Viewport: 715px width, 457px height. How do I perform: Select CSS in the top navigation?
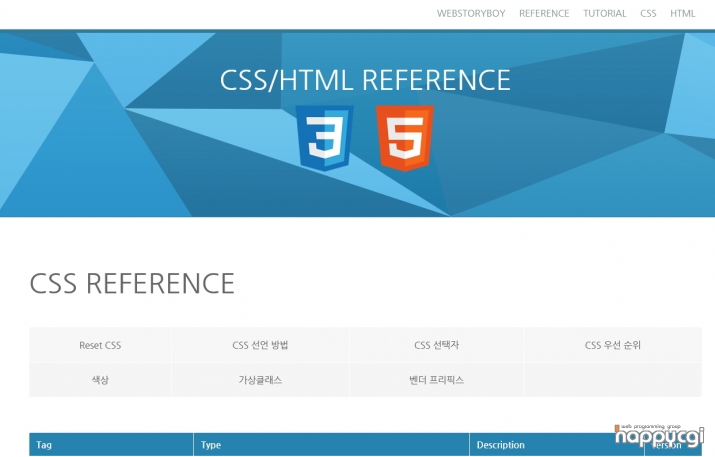click(x=648, y=14)
